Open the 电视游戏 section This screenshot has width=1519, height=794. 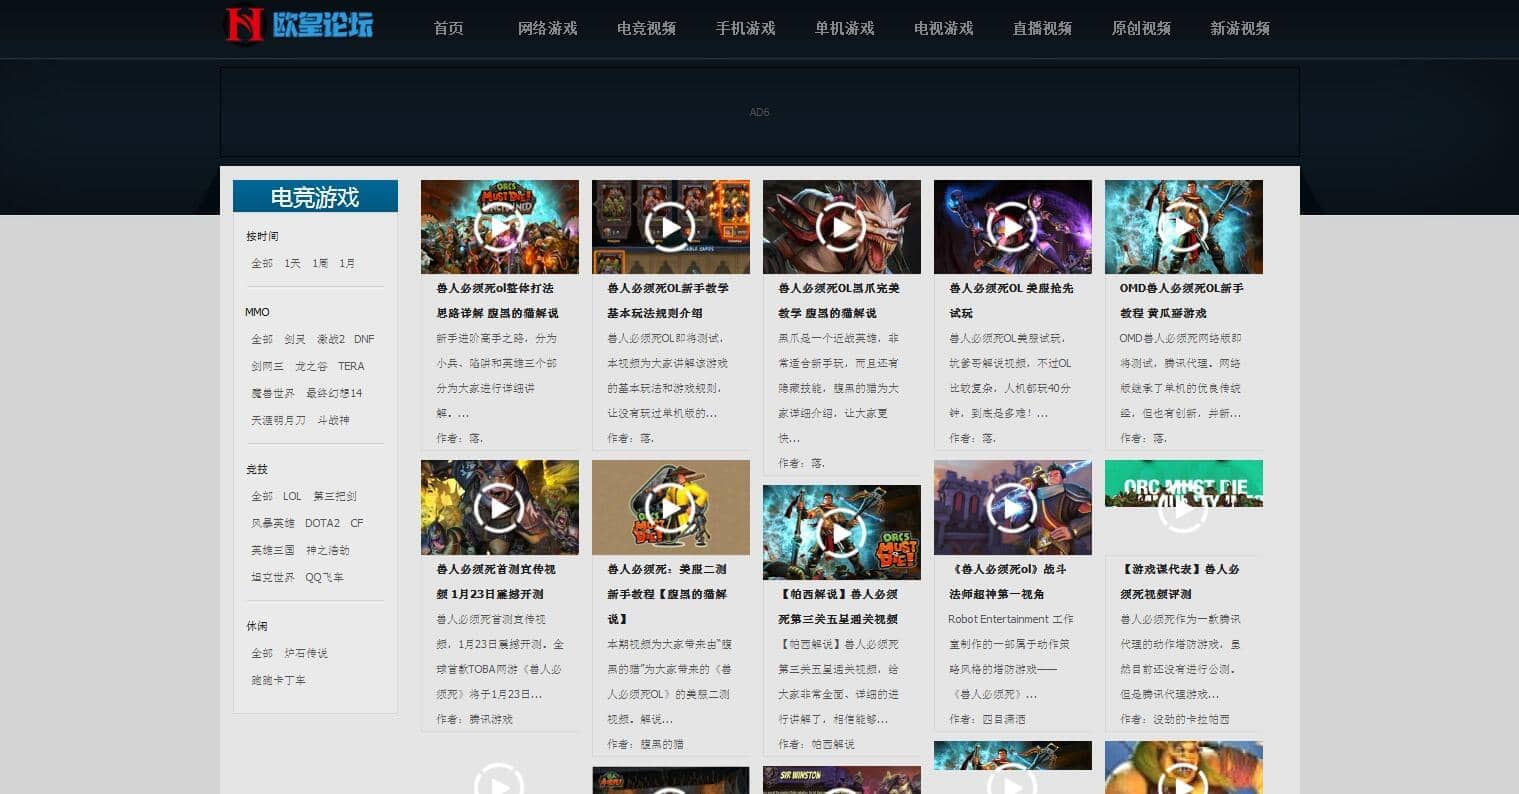944,28
